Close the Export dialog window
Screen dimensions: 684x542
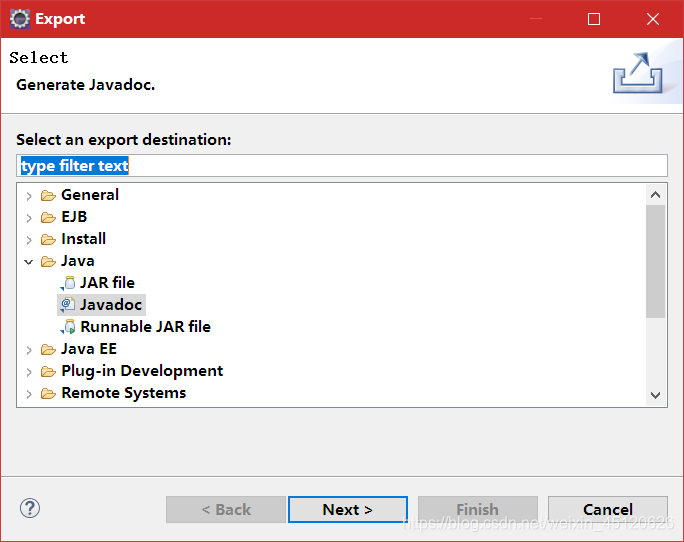[653, 19]
